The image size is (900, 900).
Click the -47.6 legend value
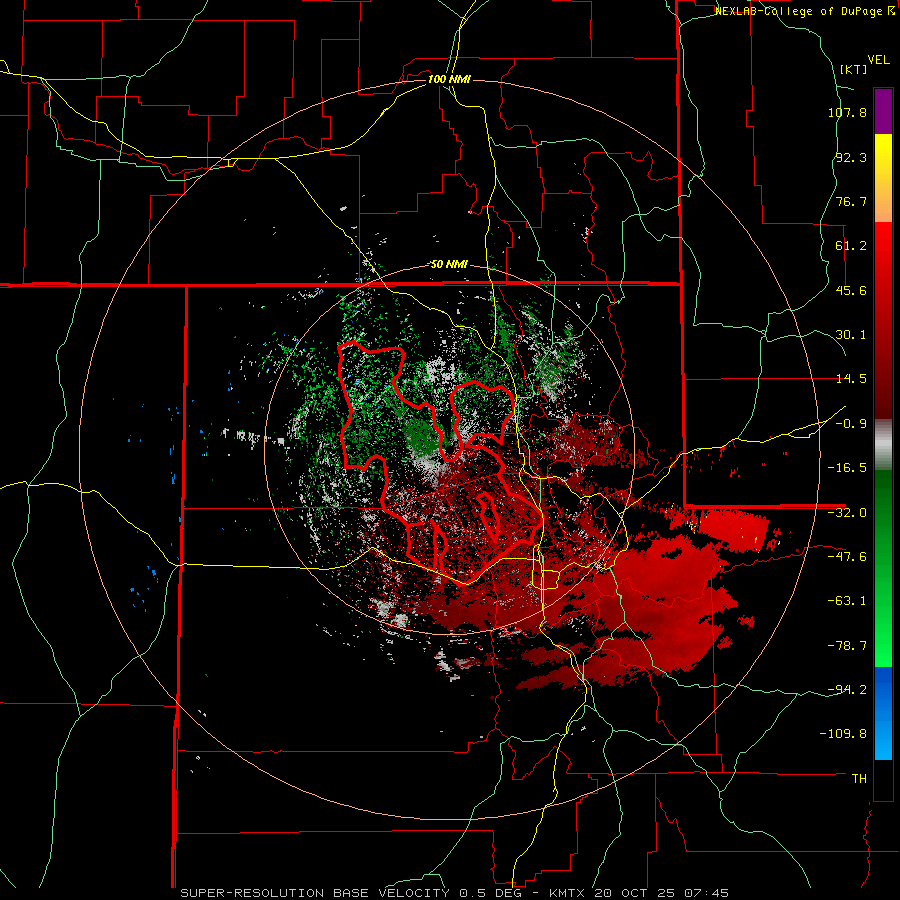[847, 557]
